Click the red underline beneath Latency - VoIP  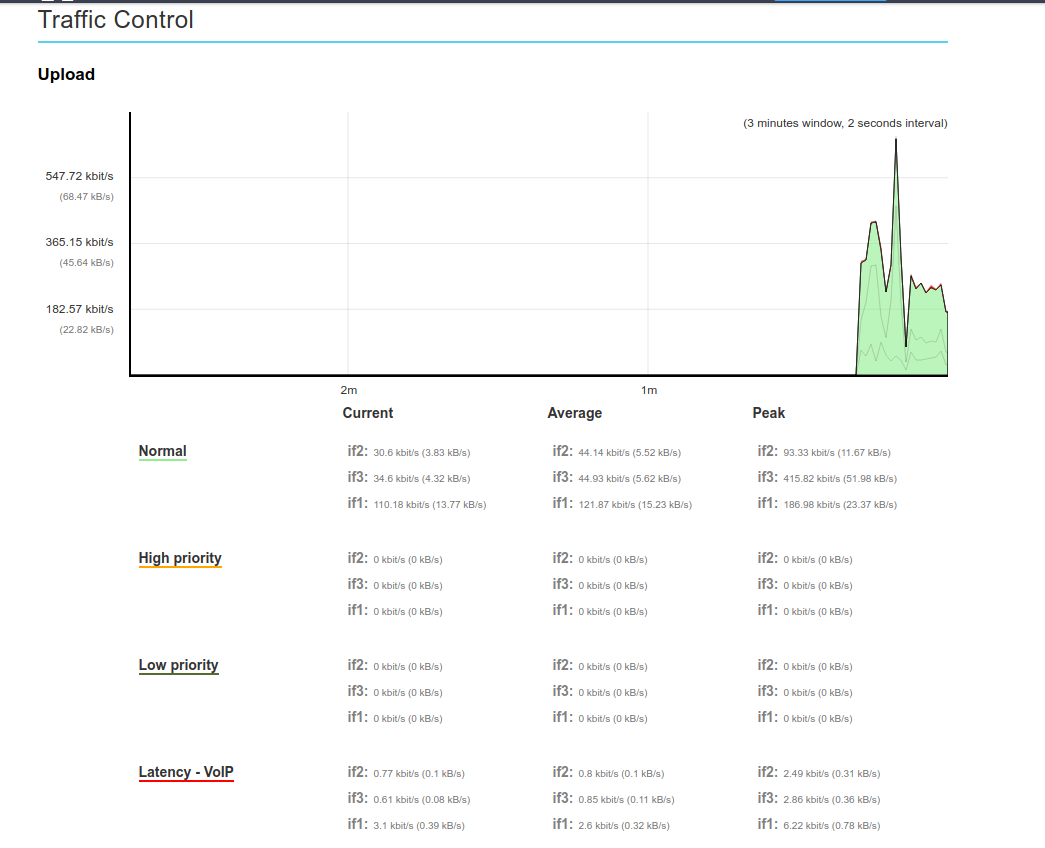(186, 781)
